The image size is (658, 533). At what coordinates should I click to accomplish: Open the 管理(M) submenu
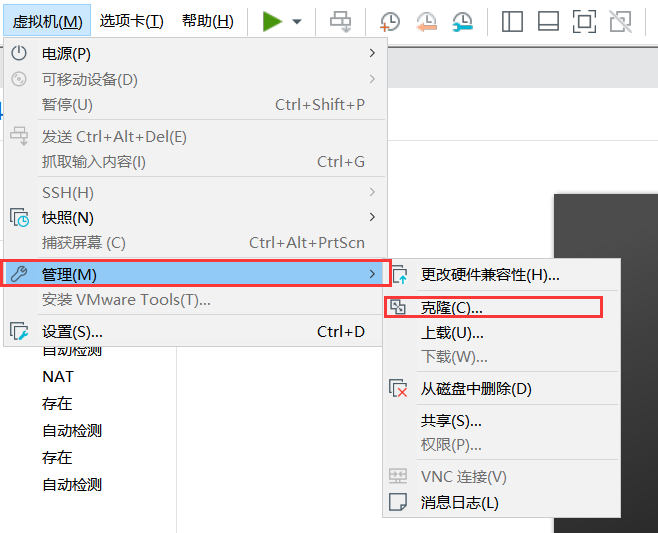(x=195, y=274)
